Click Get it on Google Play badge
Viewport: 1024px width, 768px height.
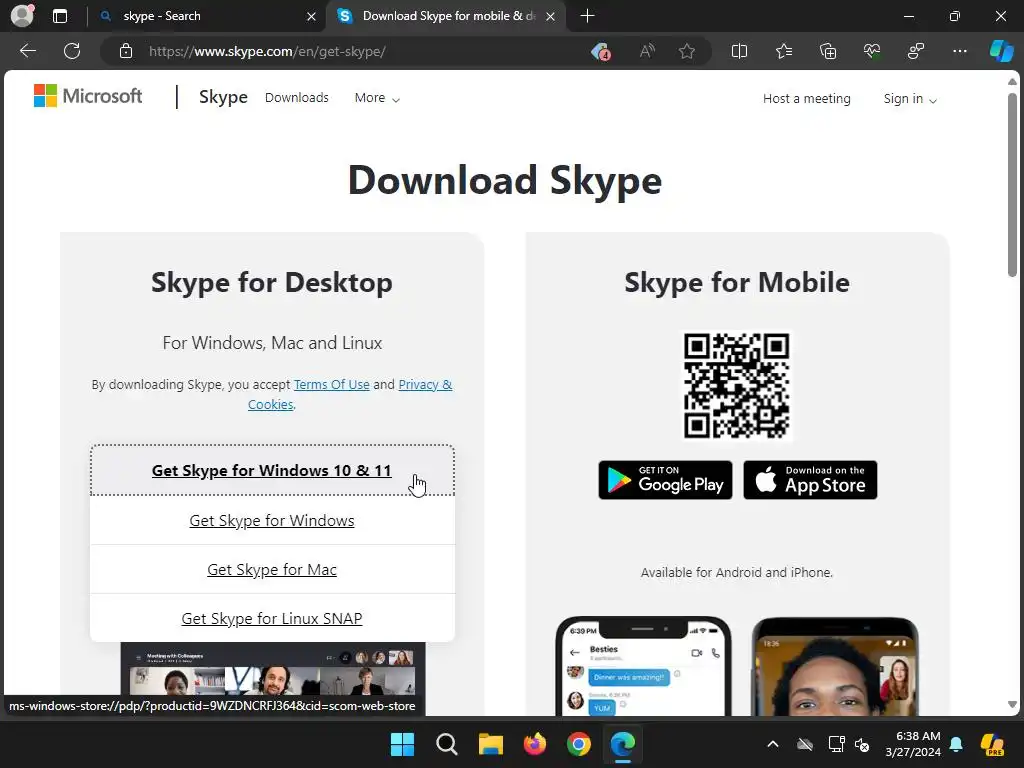tap(665, 480)
